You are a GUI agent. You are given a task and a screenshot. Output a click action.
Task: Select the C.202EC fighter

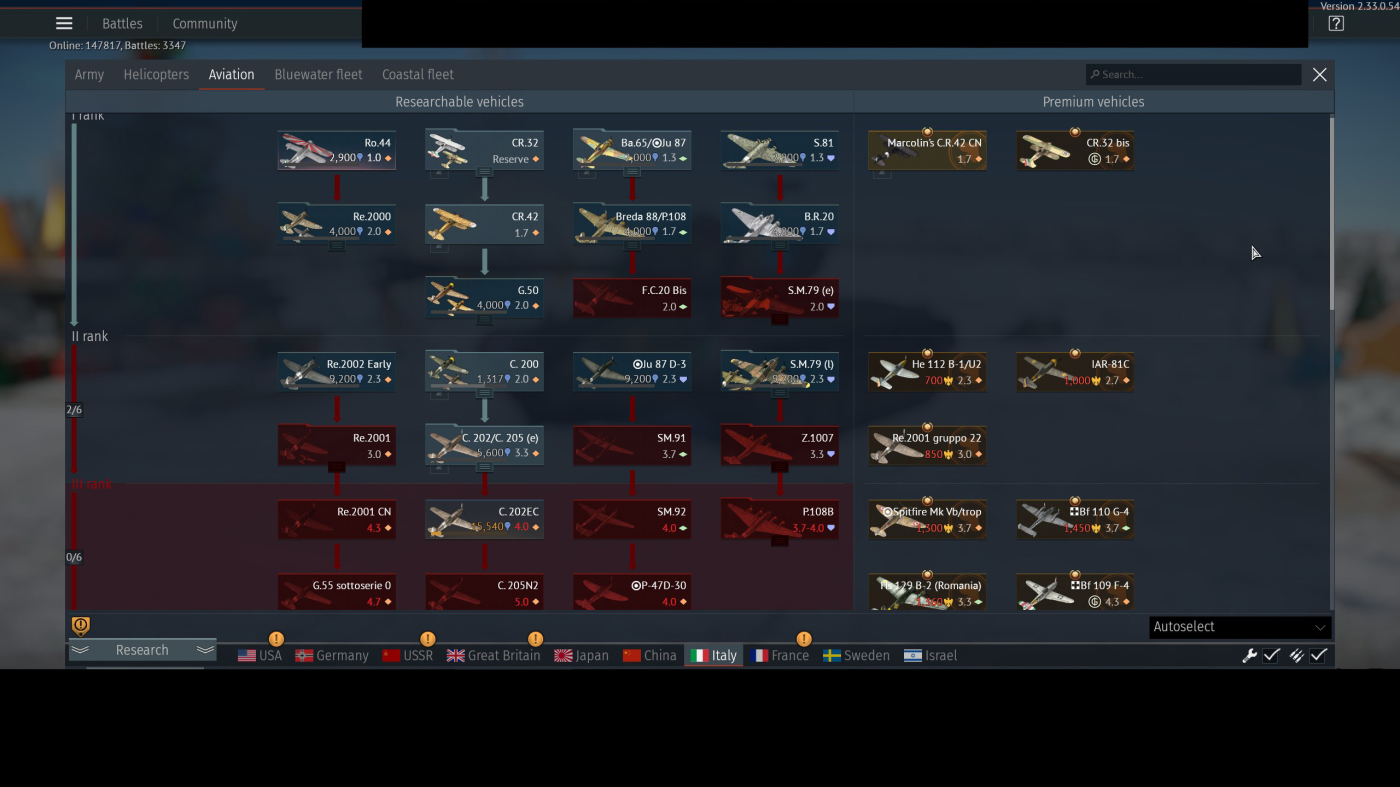click(485, 519)
